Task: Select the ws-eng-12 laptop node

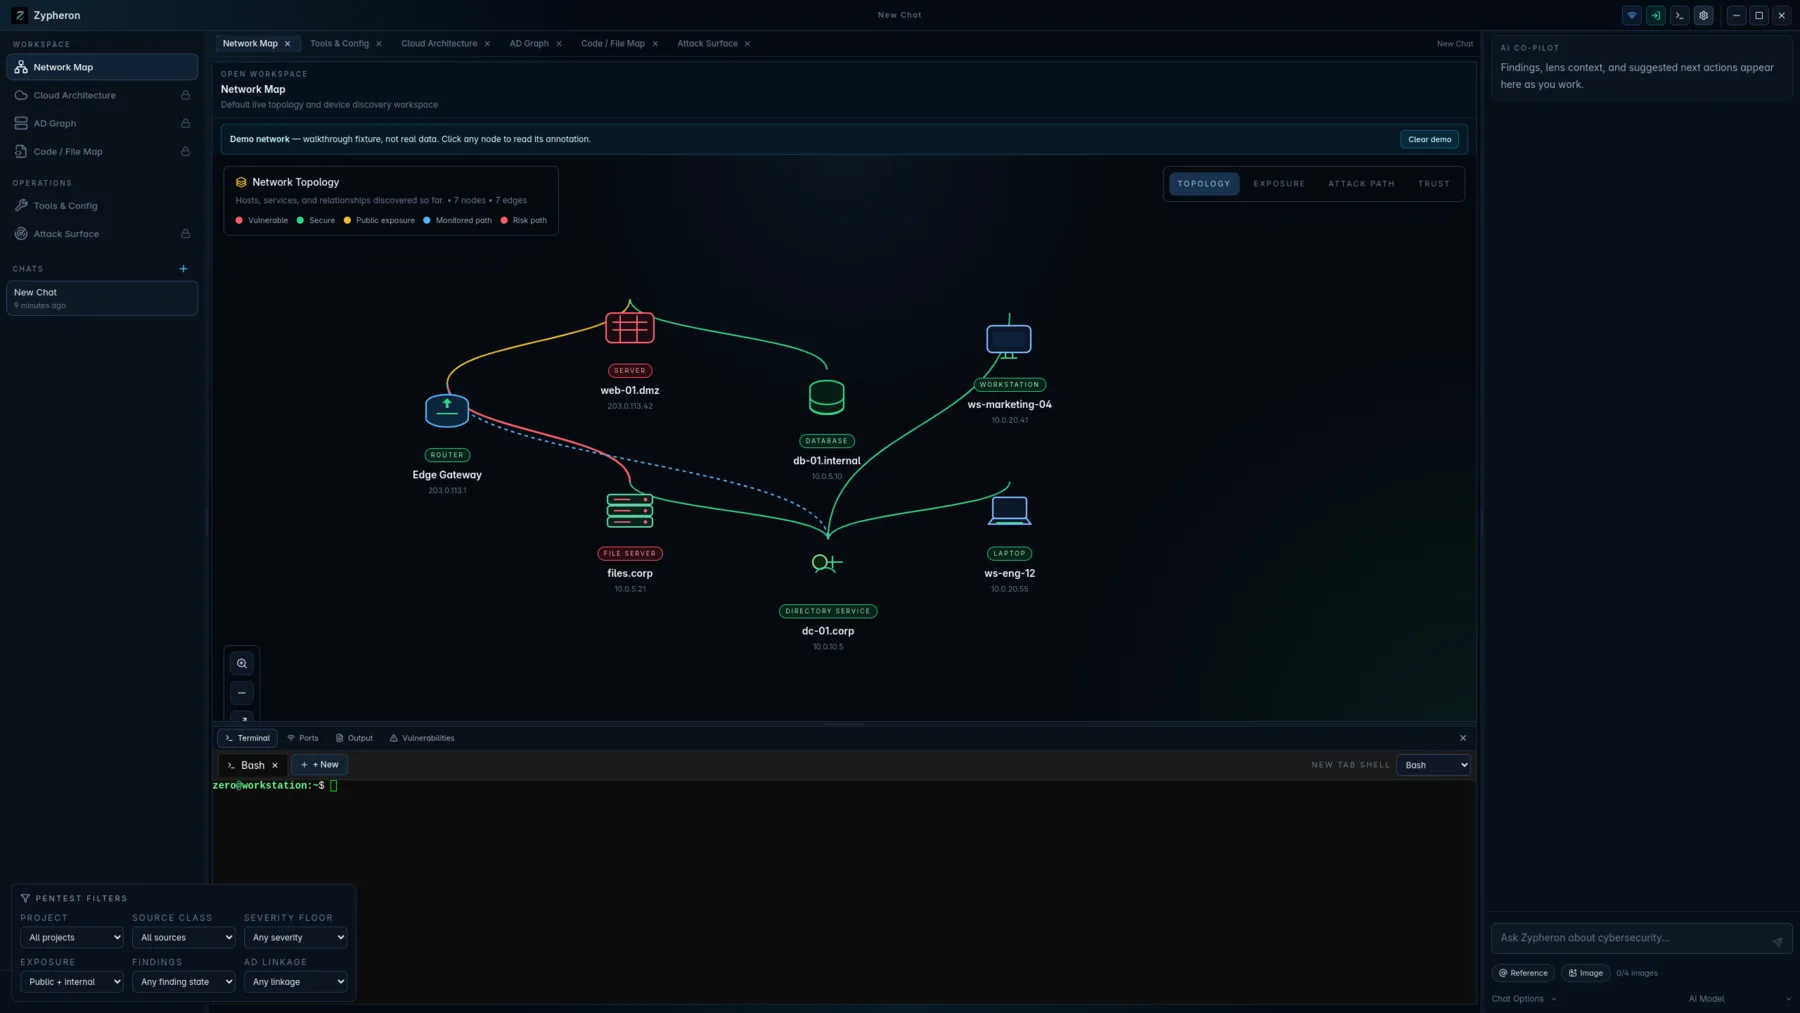Action: coord(1009,510)
